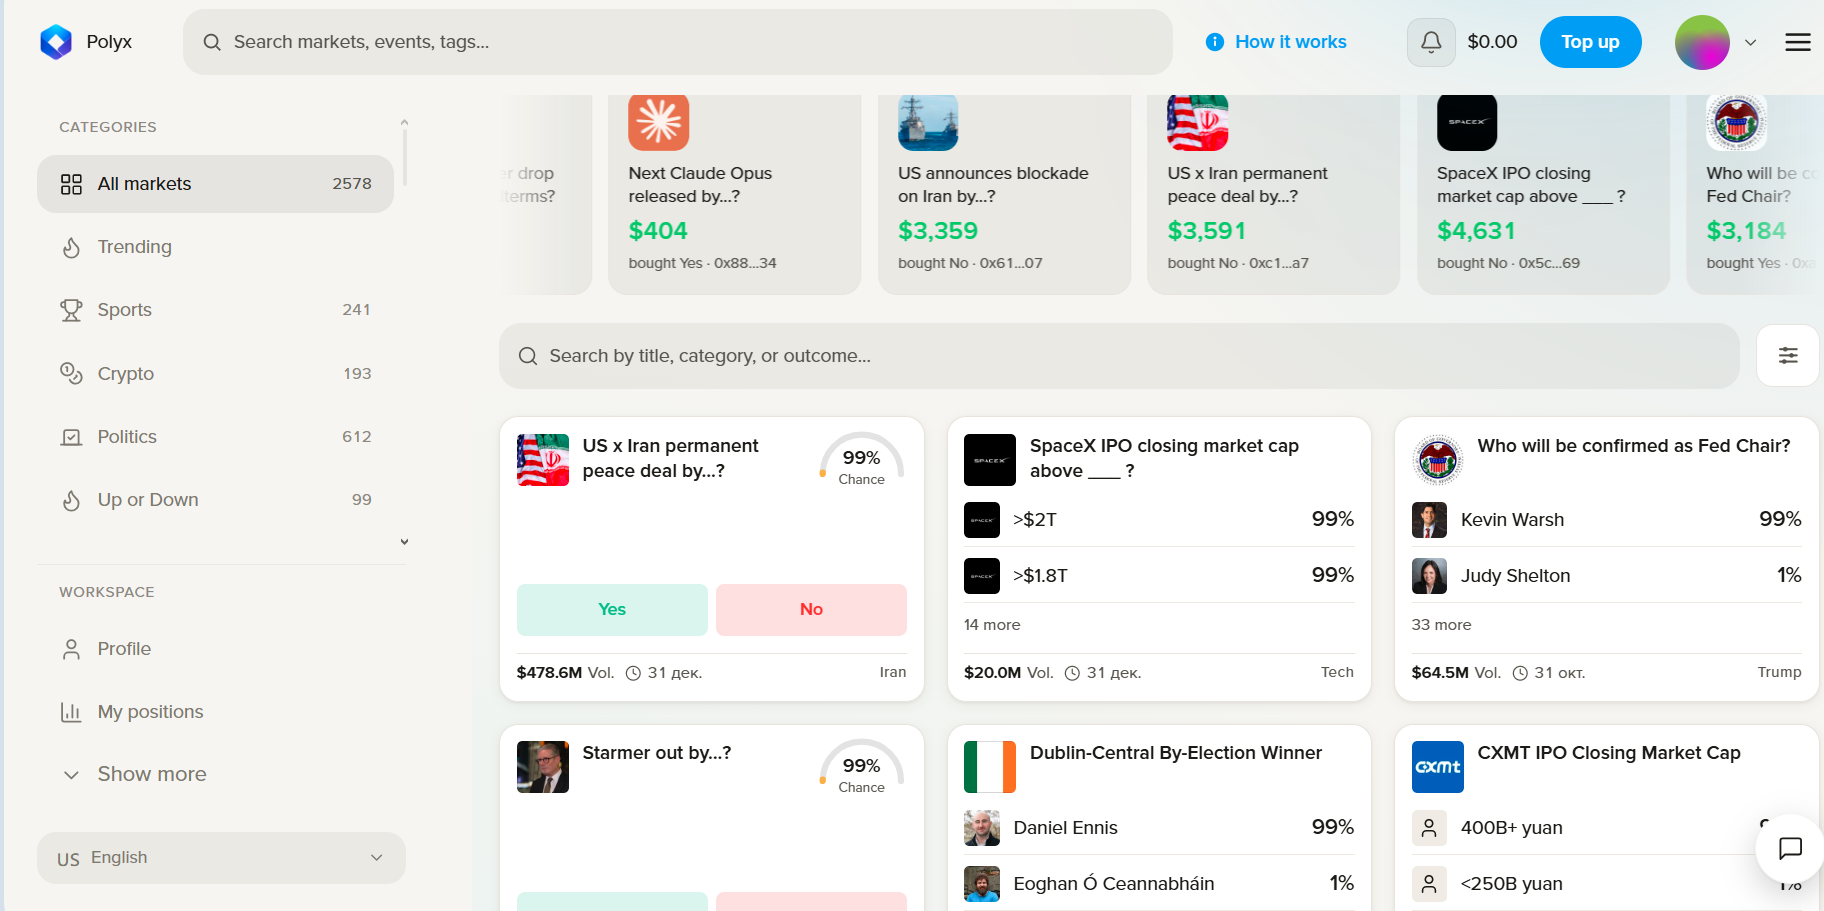Focus the Search markets, events, tags field
1824x911 pixels.
677,42
